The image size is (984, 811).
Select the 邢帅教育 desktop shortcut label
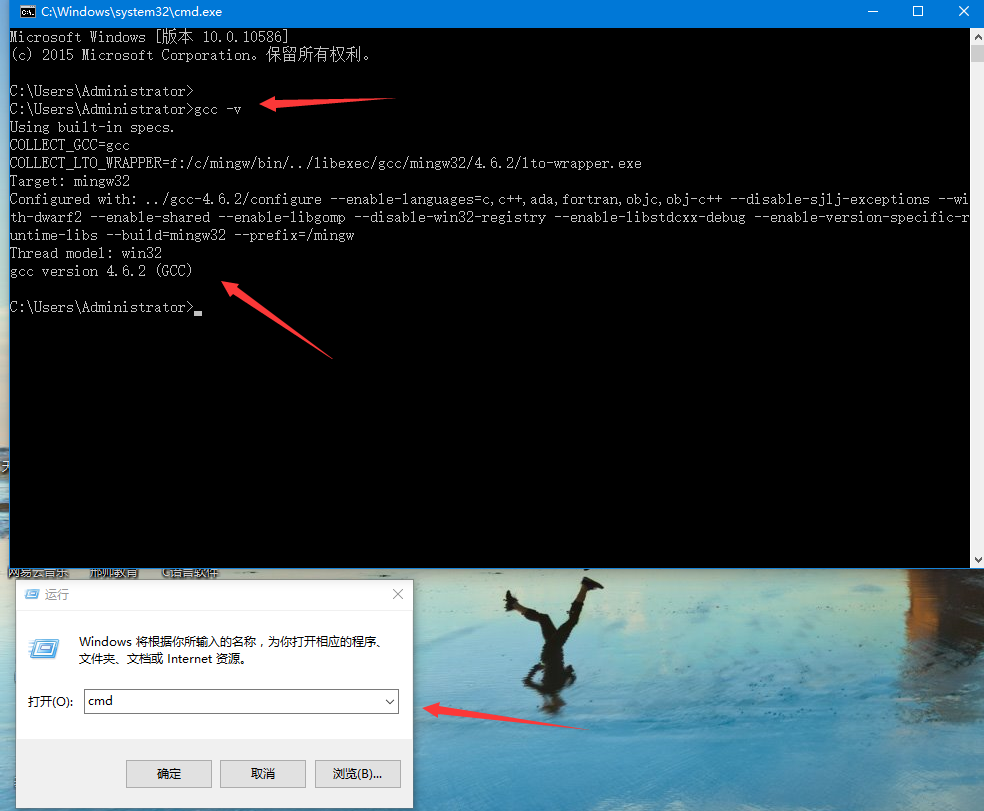point(113,573)
